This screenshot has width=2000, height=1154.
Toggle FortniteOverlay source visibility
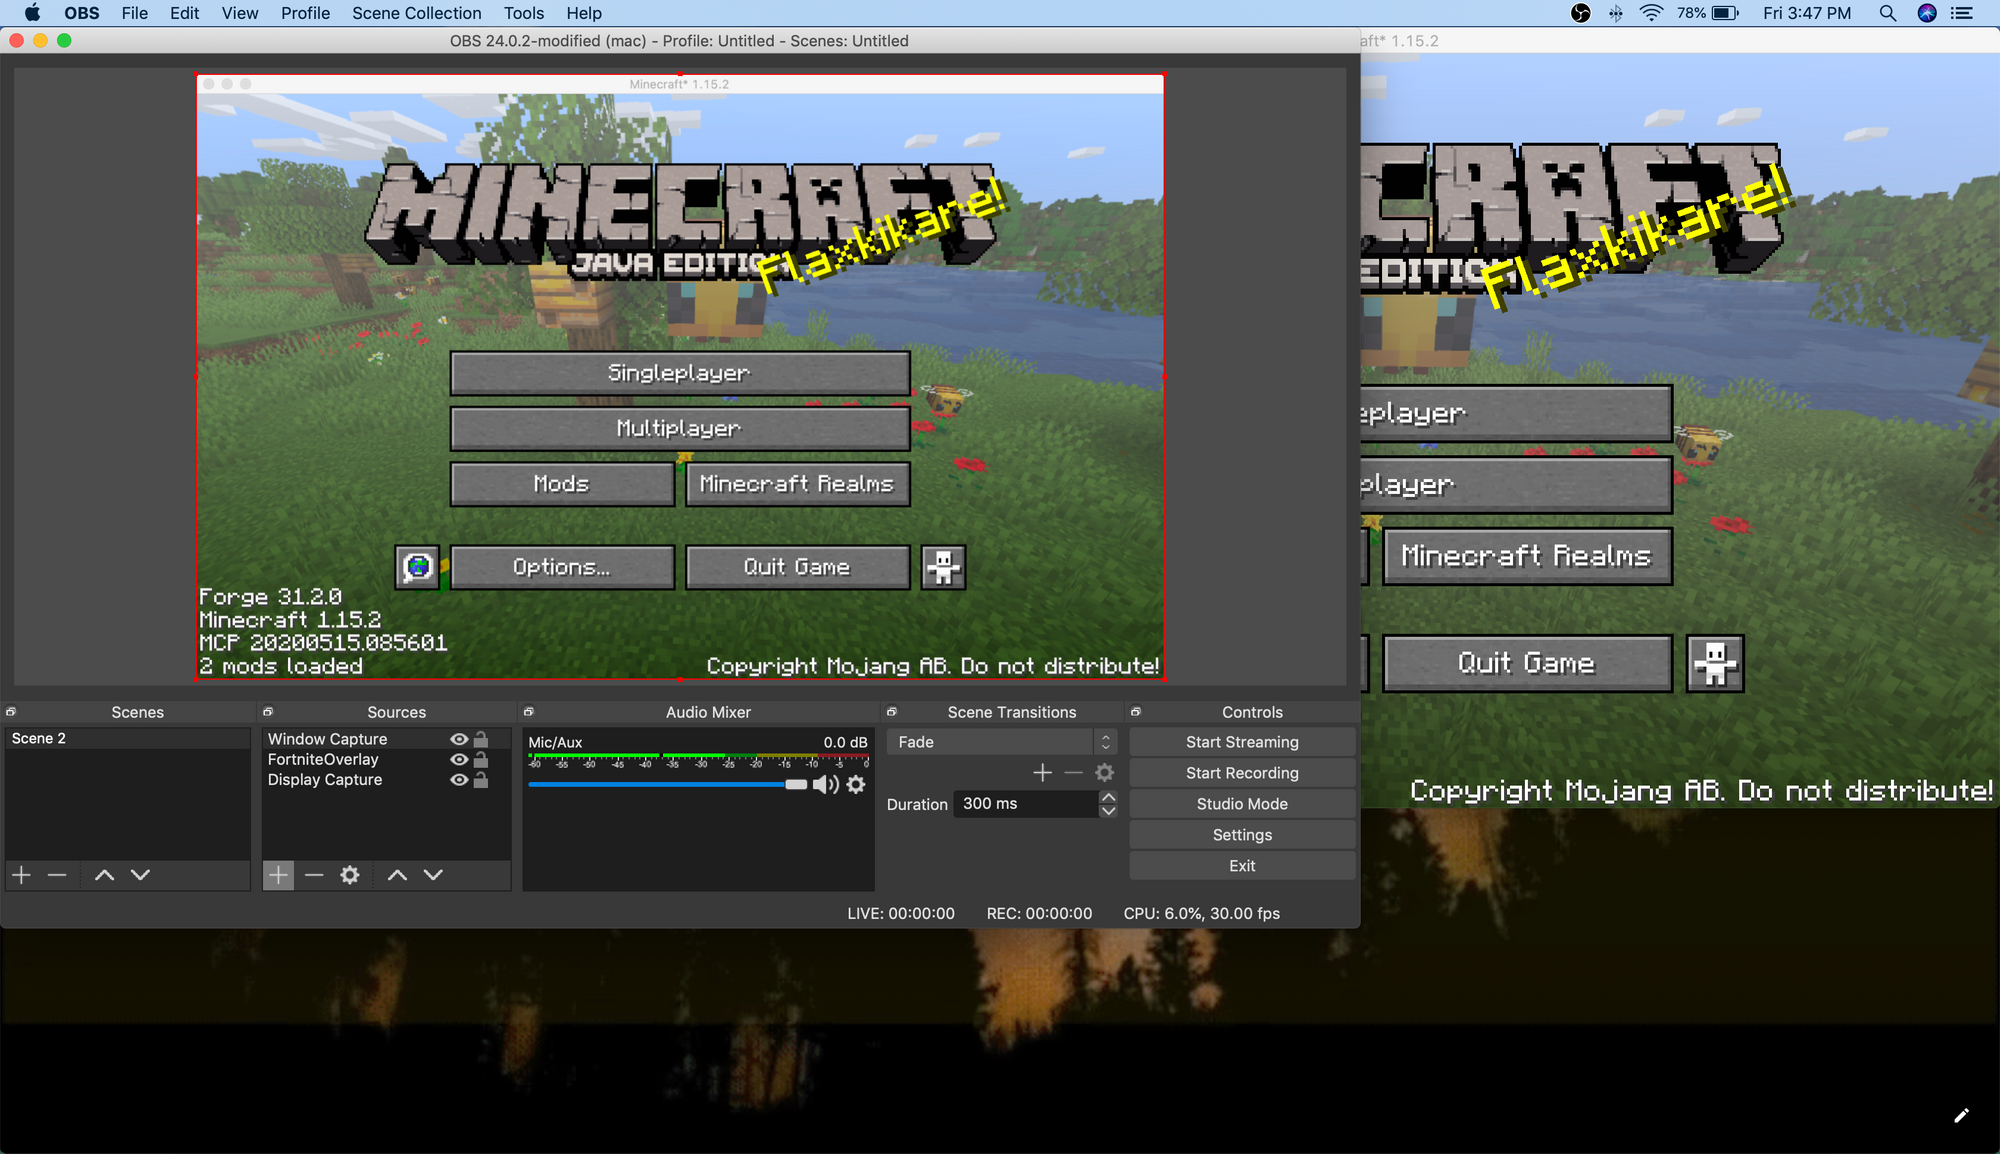point(459,760)
